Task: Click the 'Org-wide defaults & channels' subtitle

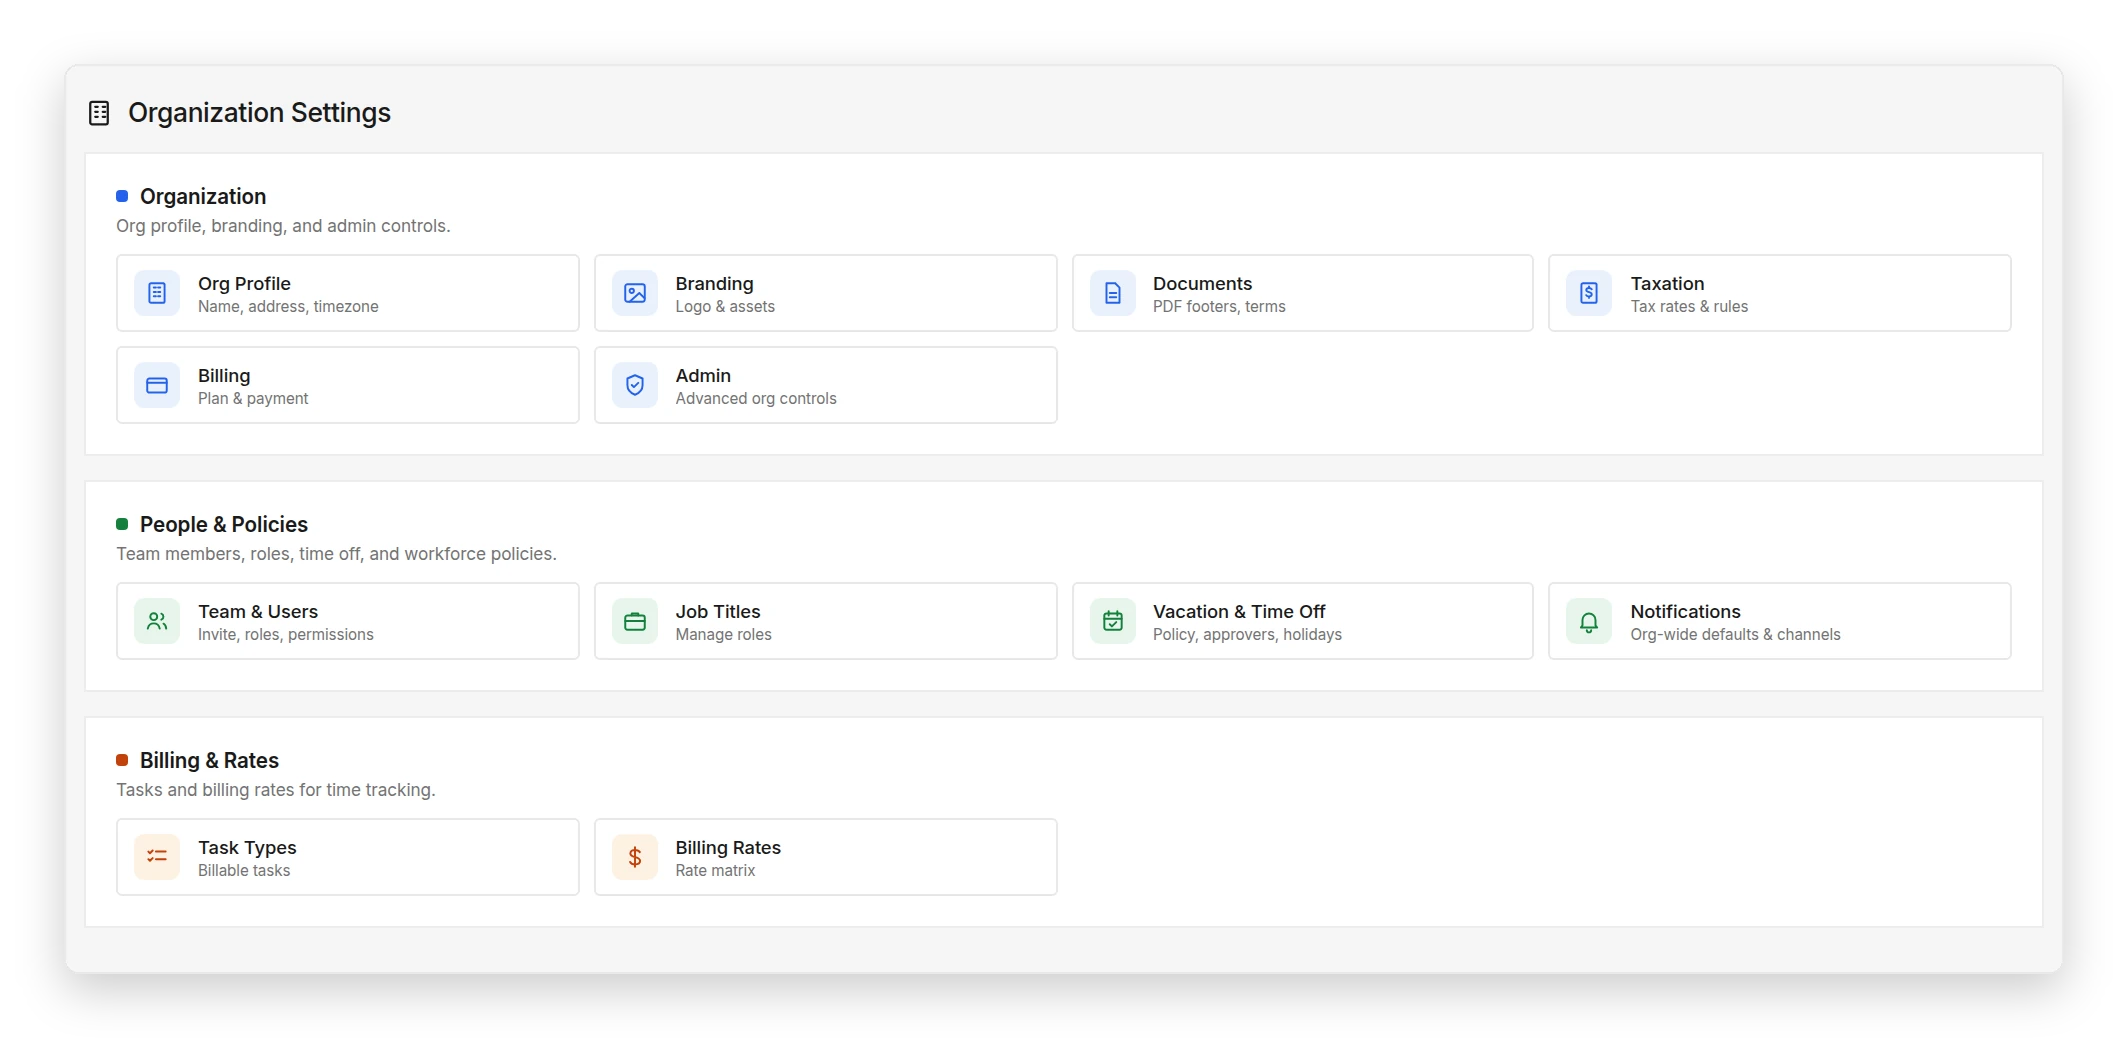Action: click(x=1735, y=635)
